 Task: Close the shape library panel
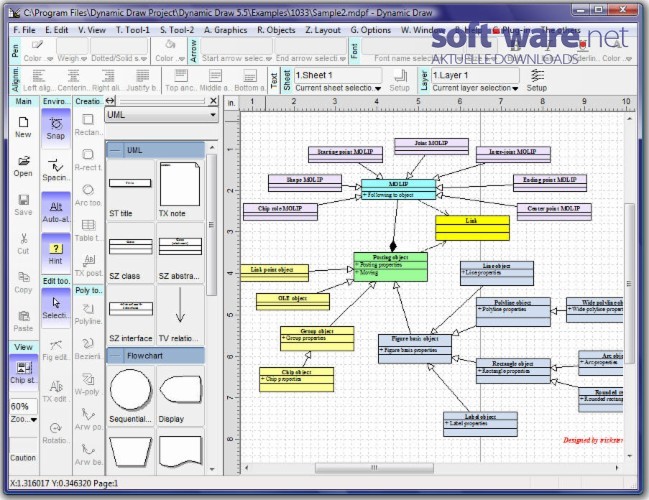[x=213, y=101]
